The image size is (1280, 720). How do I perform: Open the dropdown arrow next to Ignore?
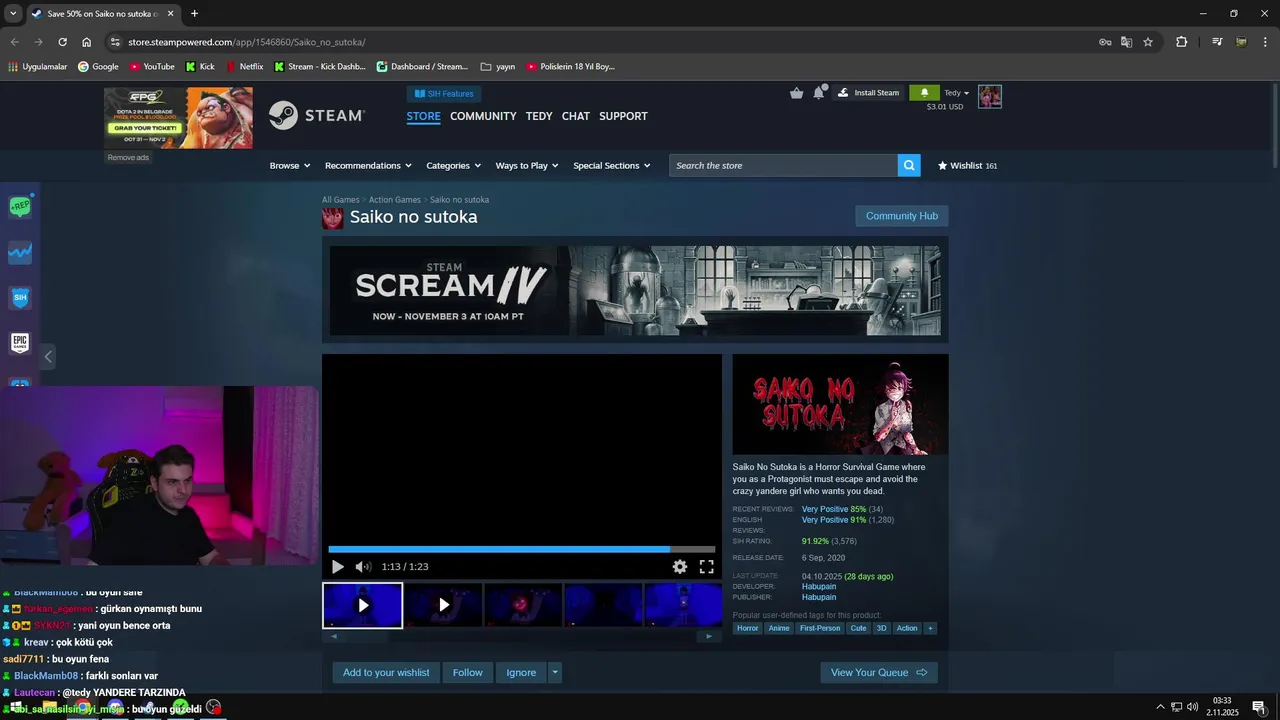tap(555, 673)
